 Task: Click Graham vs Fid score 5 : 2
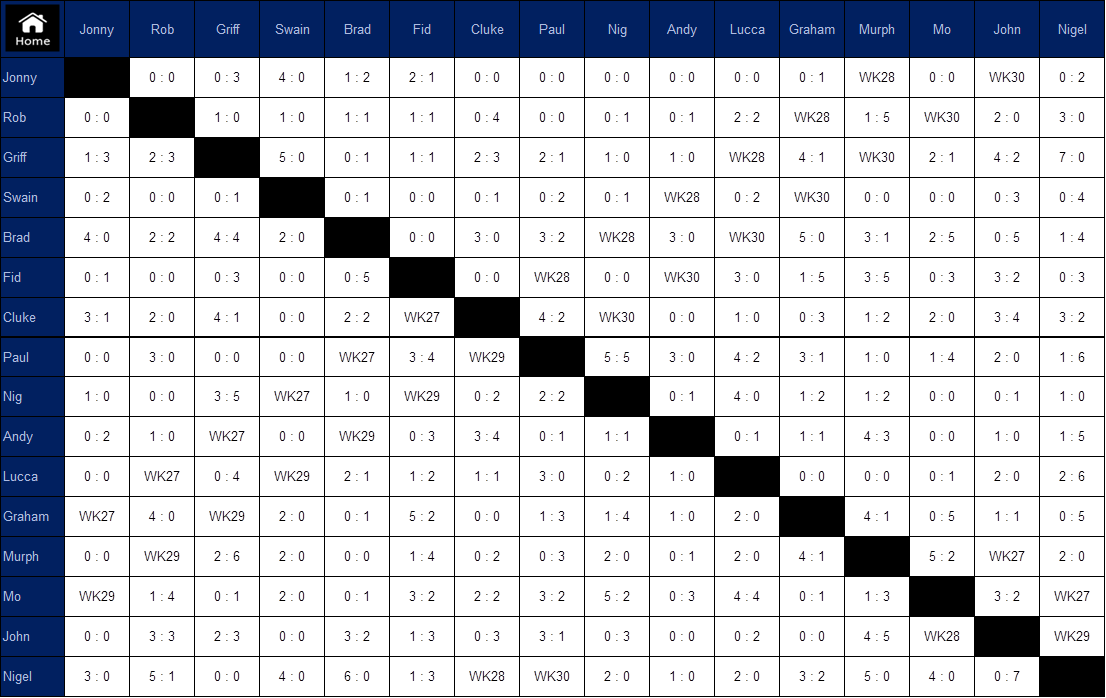(422, 516)
